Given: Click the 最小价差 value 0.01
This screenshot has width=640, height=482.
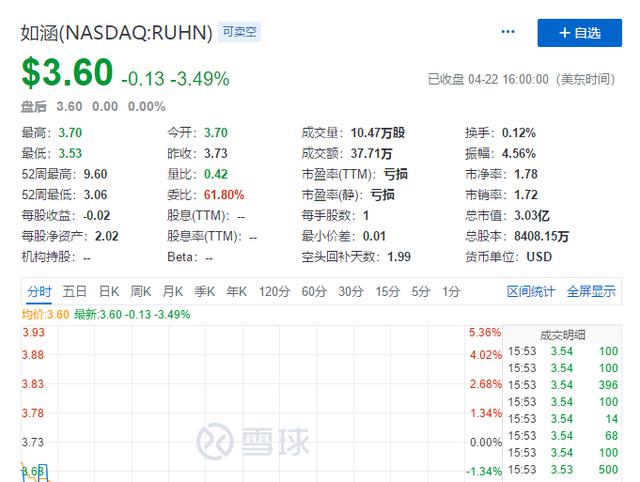Looking at the screenshot, I should point(374,236).
